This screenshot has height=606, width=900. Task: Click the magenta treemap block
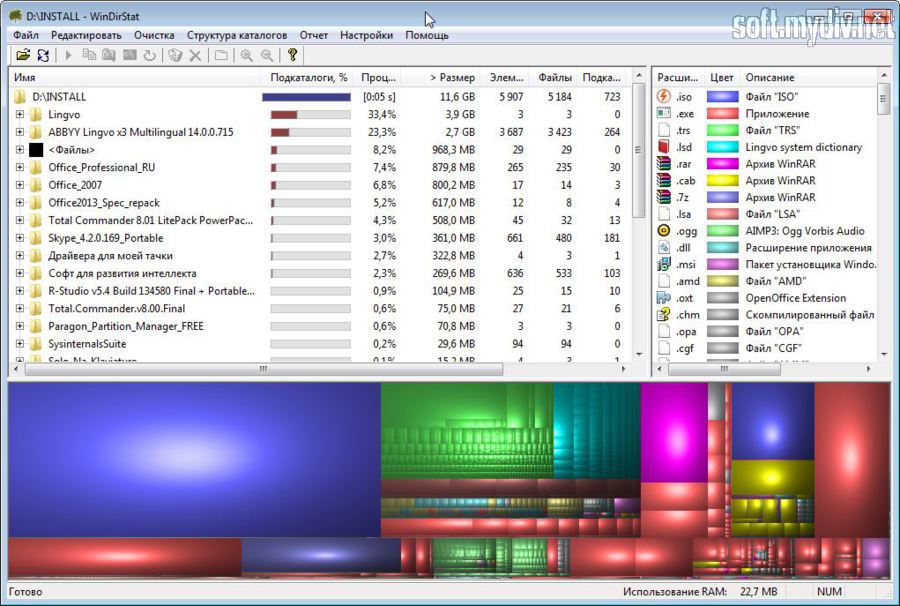point(674,433)
